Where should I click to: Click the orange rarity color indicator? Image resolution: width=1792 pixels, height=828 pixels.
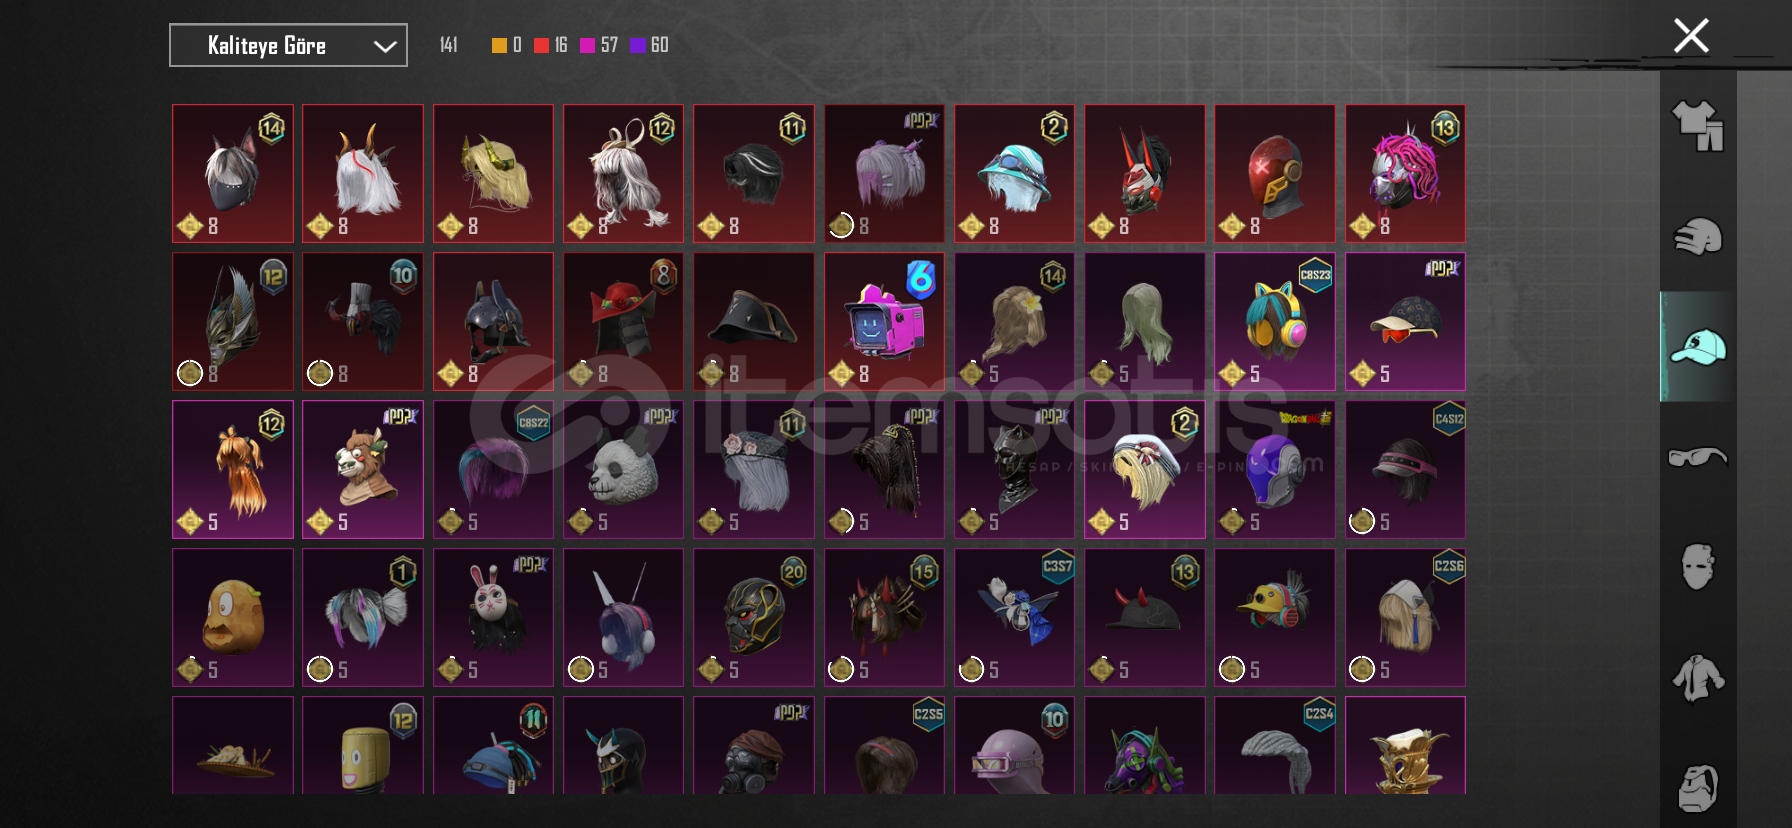[x=499, y=45]
